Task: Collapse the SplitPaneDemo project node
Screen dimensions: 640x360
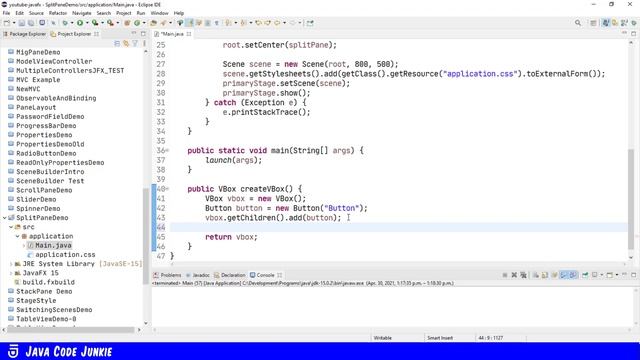Action: (4, 218)
